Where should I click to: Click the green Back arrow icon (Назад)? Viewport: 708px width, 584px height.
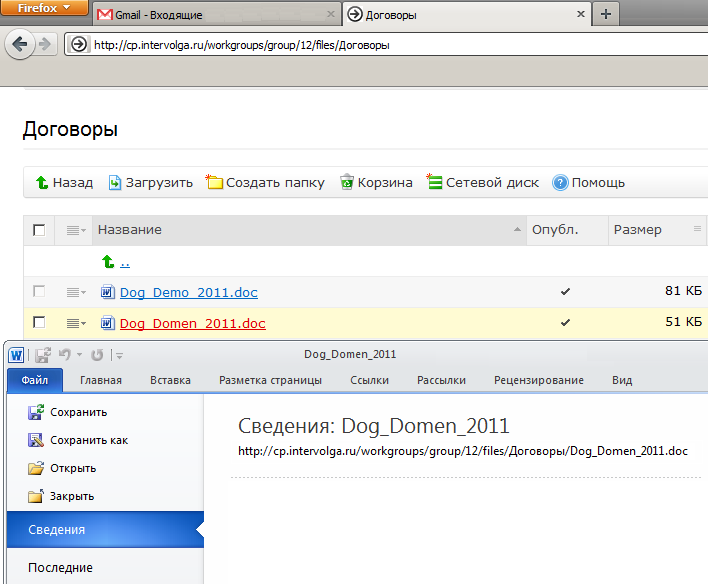tap(41, 183)
